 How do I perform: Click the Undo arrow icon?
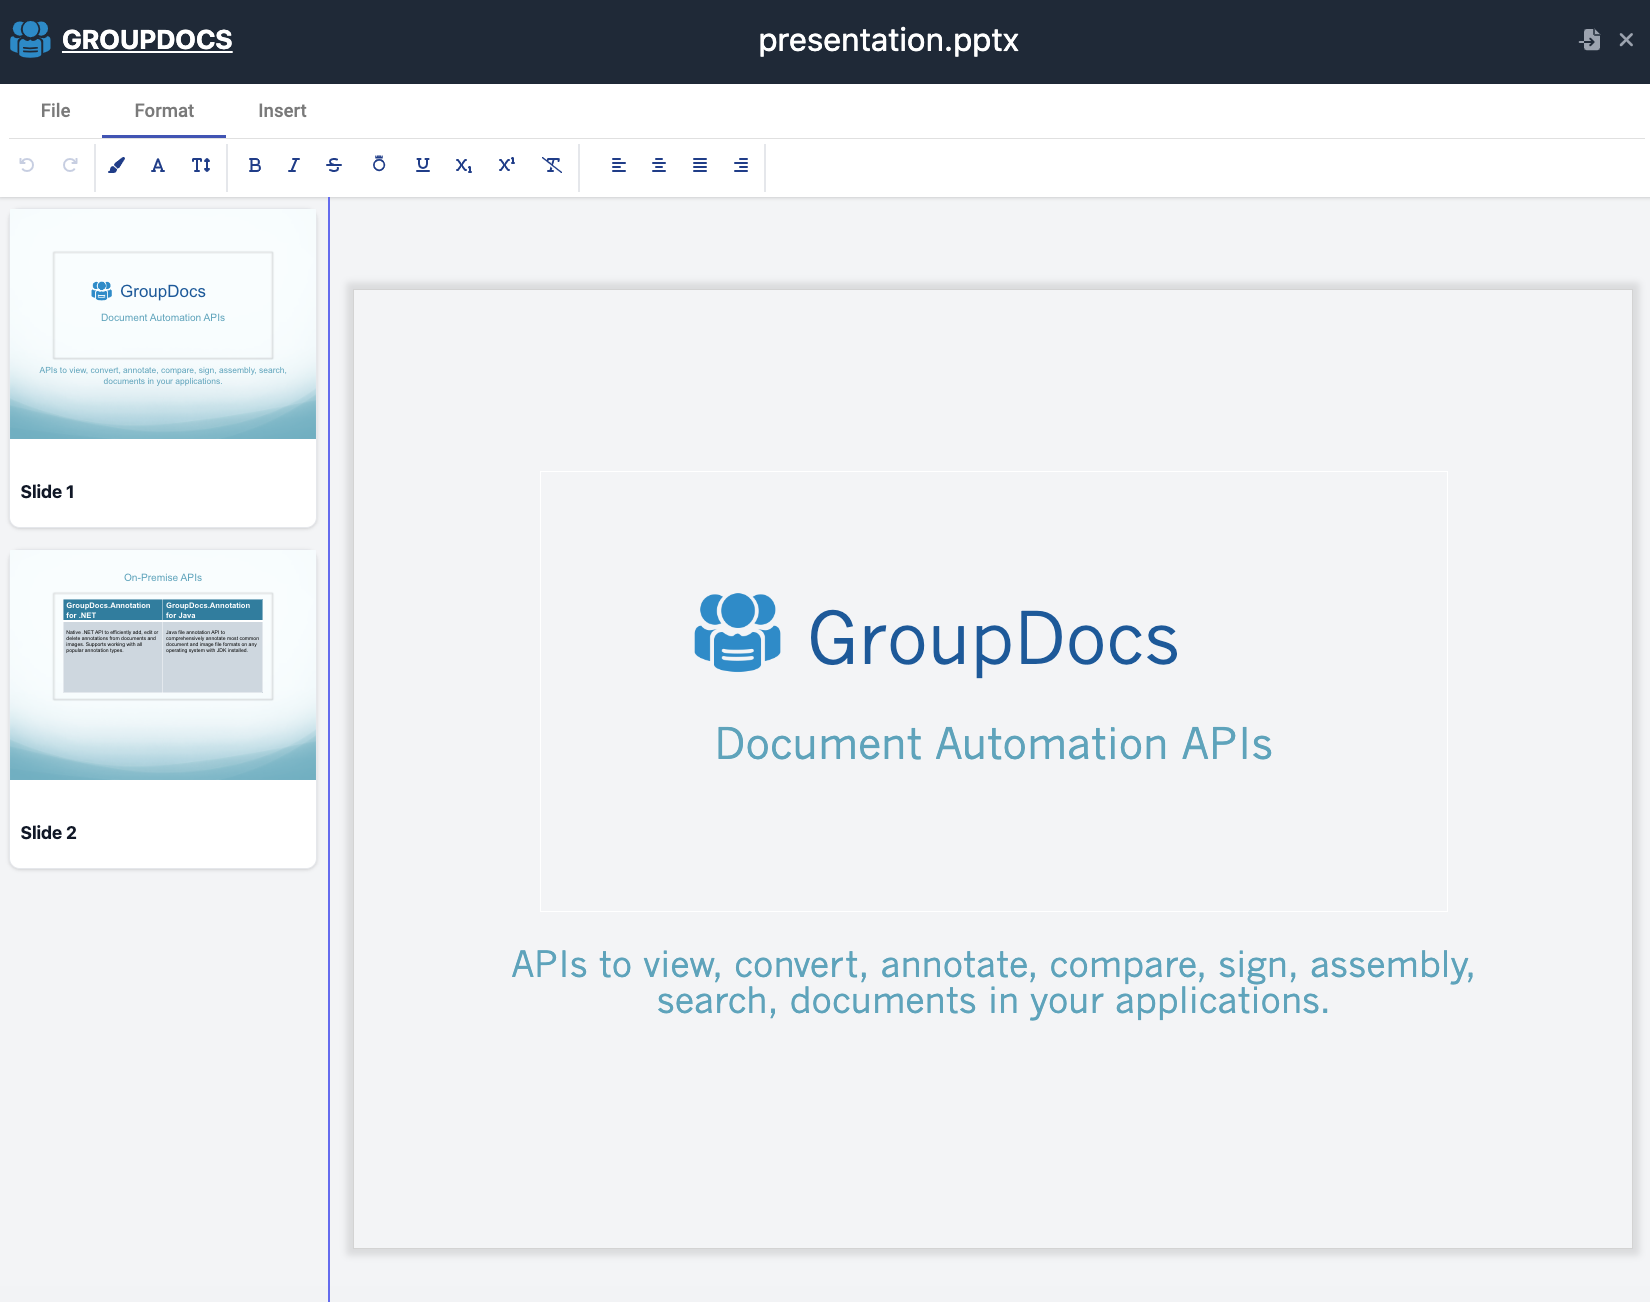coord(27,165)
